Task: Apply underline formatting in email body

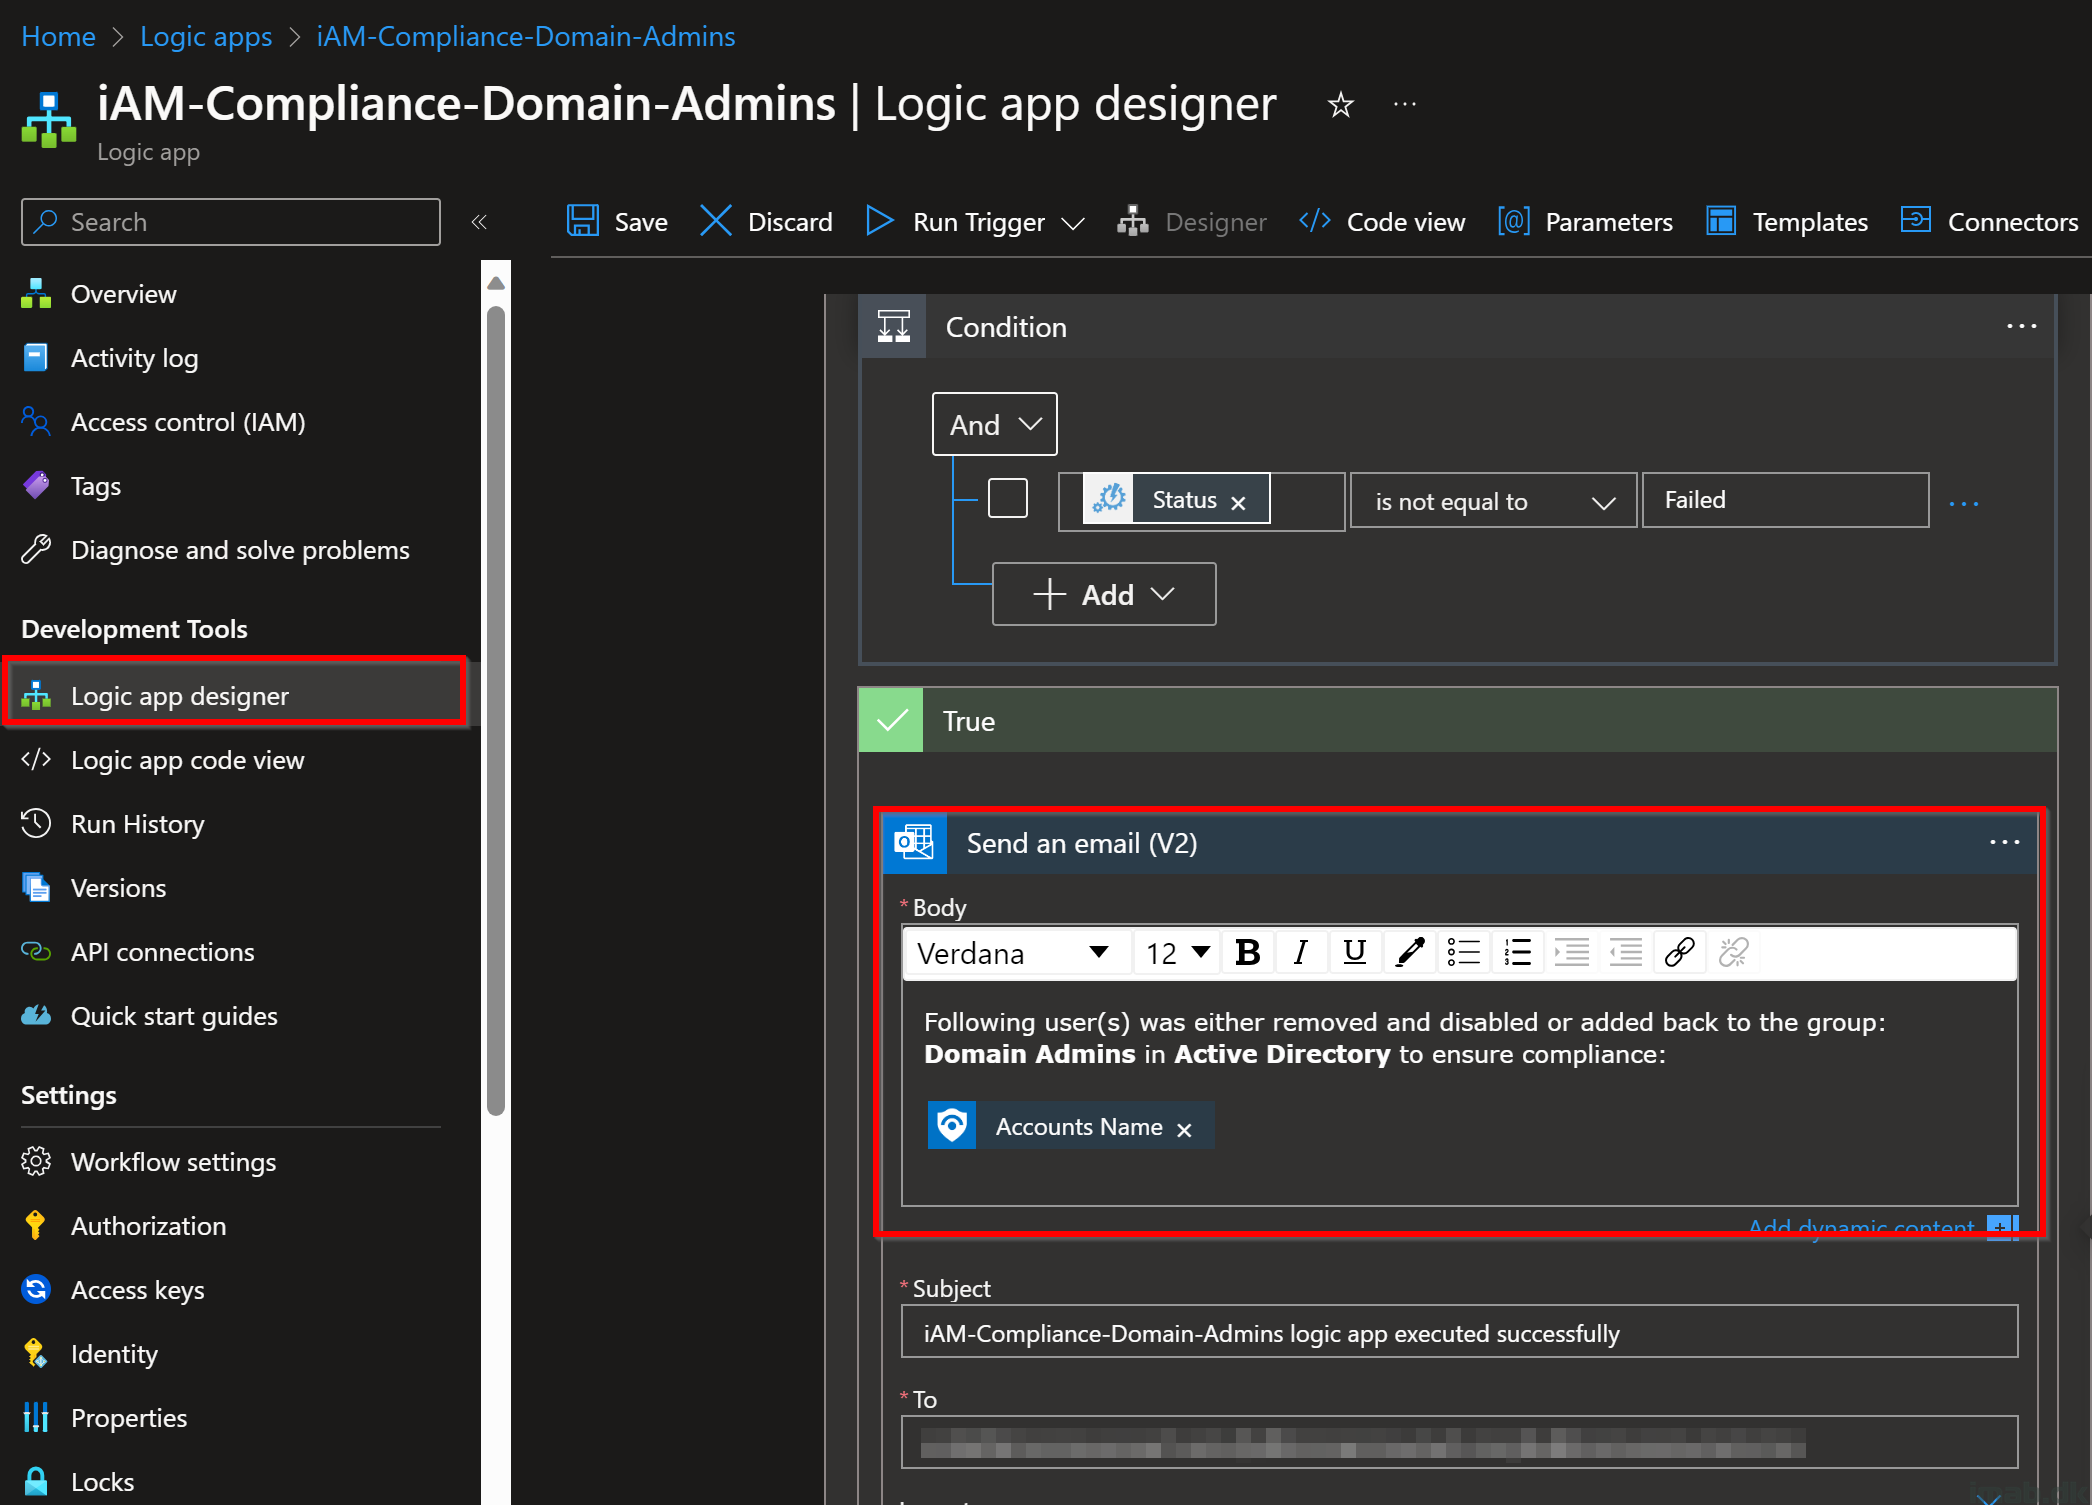Action: point(1355,953)
